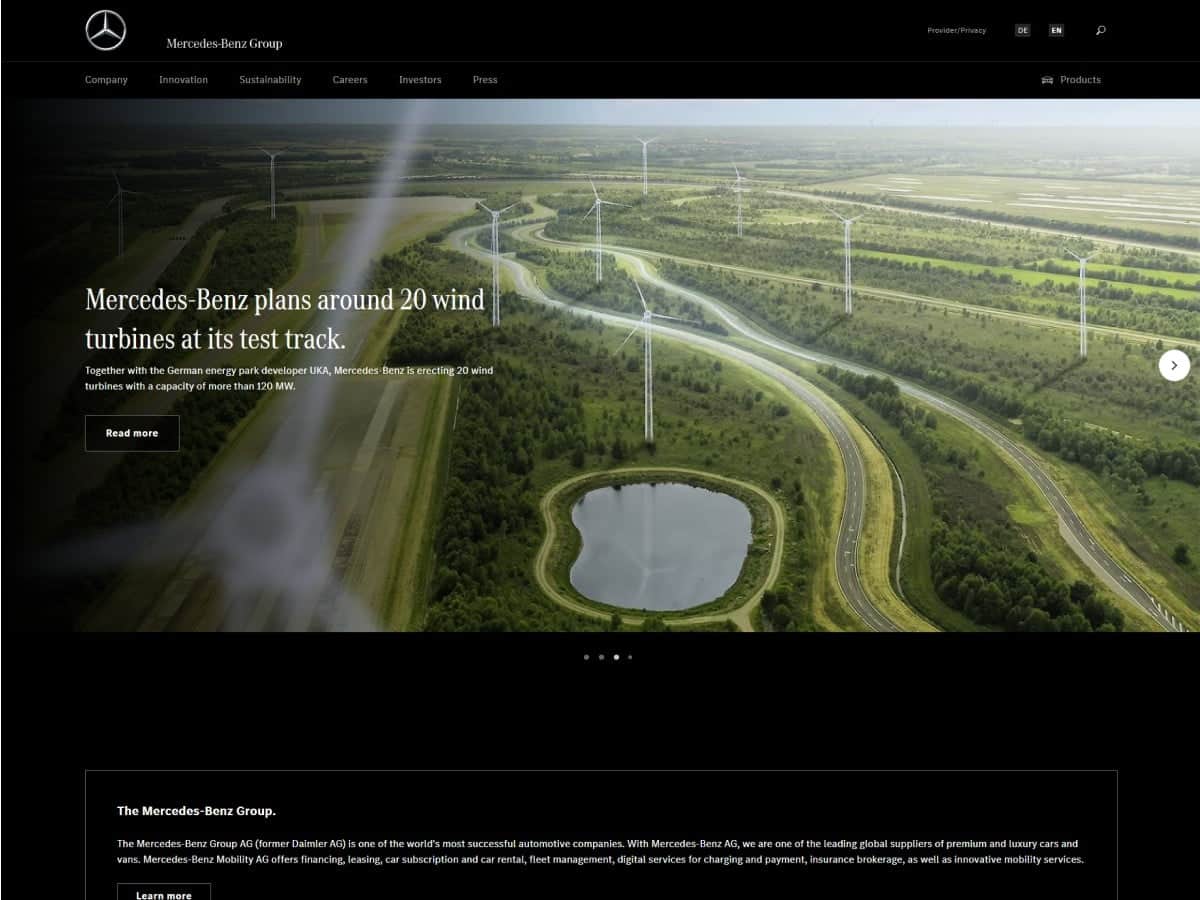Click the Mercedes-Benz star logo
This screenshot has height=900, width=1200.
click(105, 30)
